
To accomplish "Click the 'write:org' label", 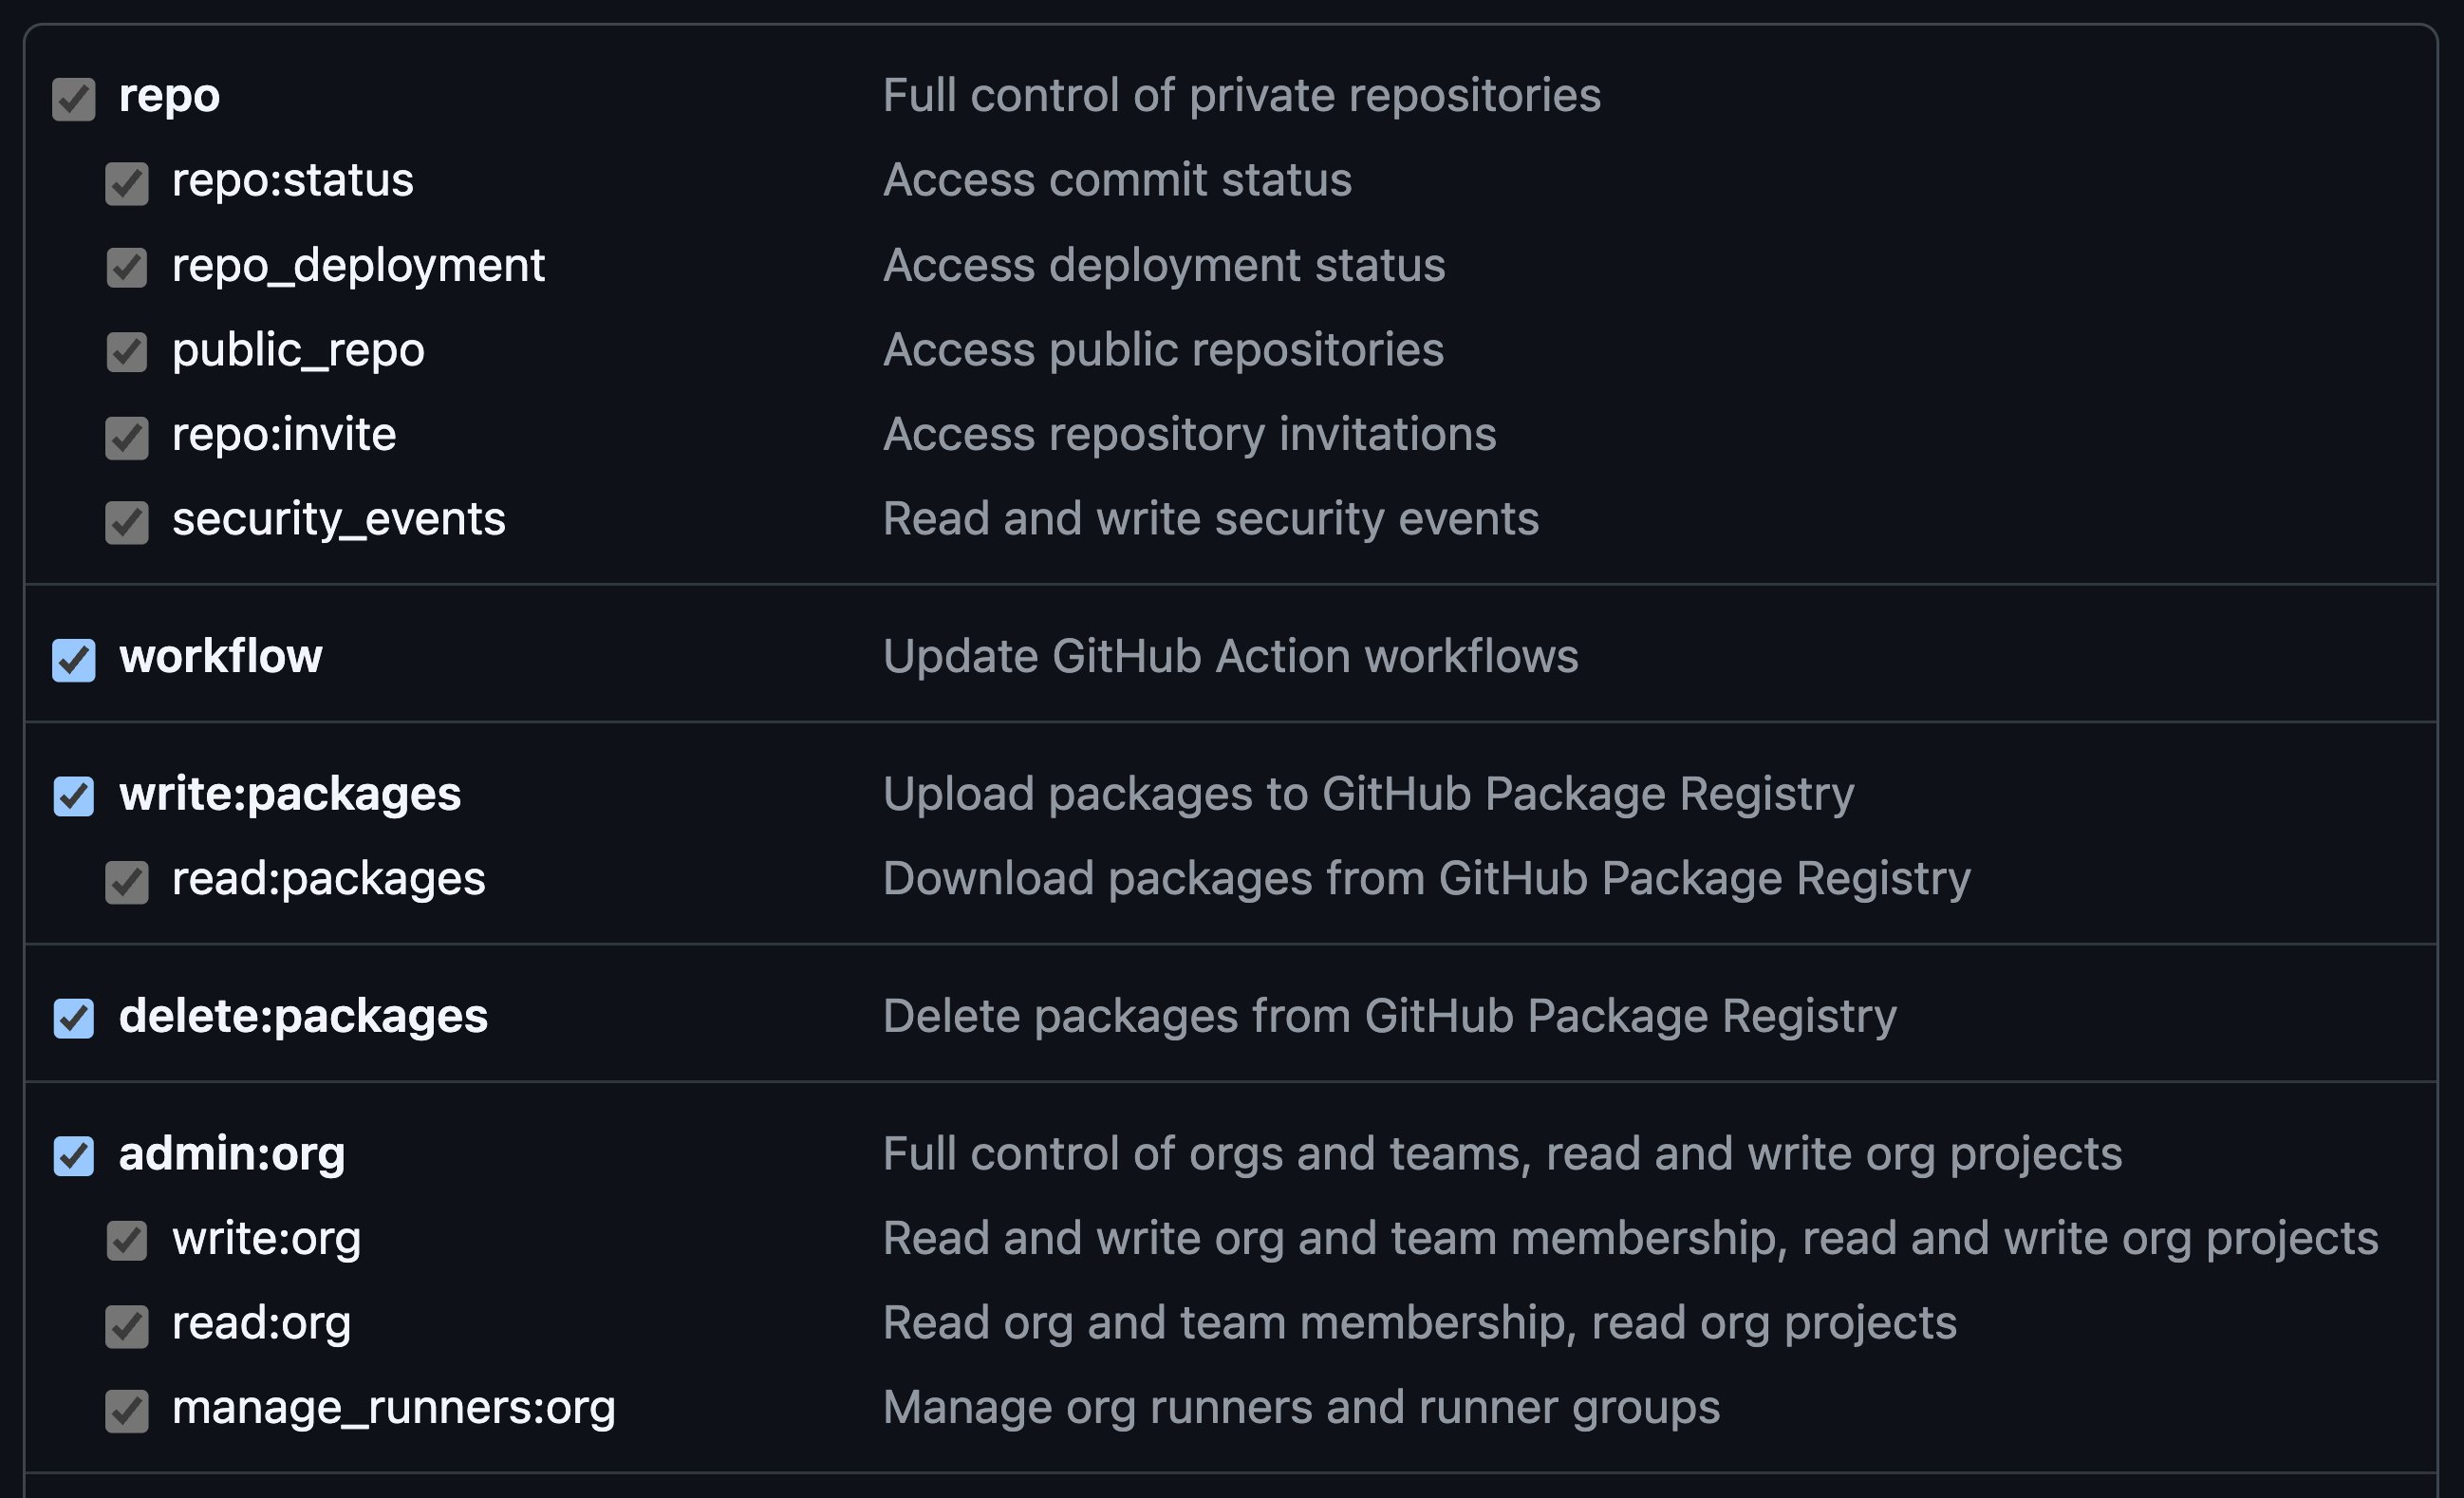I will pyautogui.click(x=266, y=1239).
